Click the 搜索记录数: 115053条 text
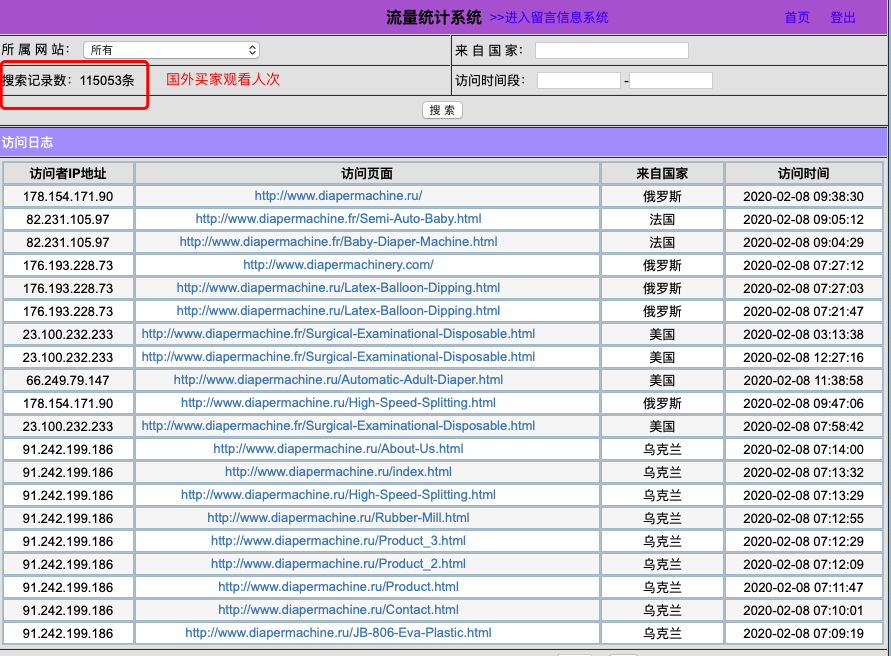Viewport: 891px width, 656px height. [x=68, y=80]
